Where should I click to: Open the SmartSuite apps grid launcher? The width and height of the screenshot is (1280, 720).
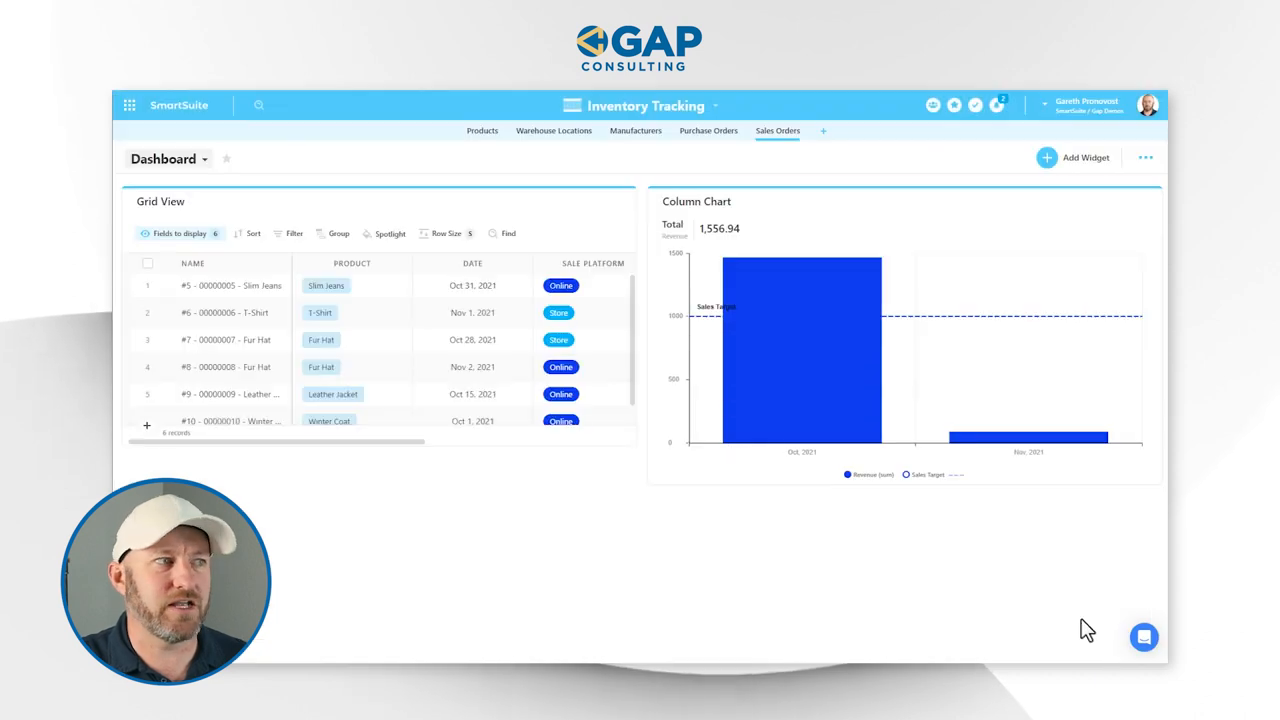click(x=129, y=105)
